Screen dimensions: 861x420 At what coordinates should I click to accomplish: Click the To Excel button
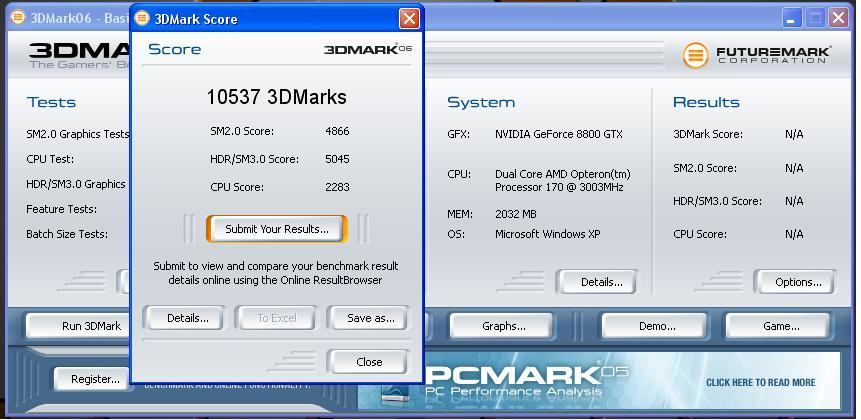point(277,318)
